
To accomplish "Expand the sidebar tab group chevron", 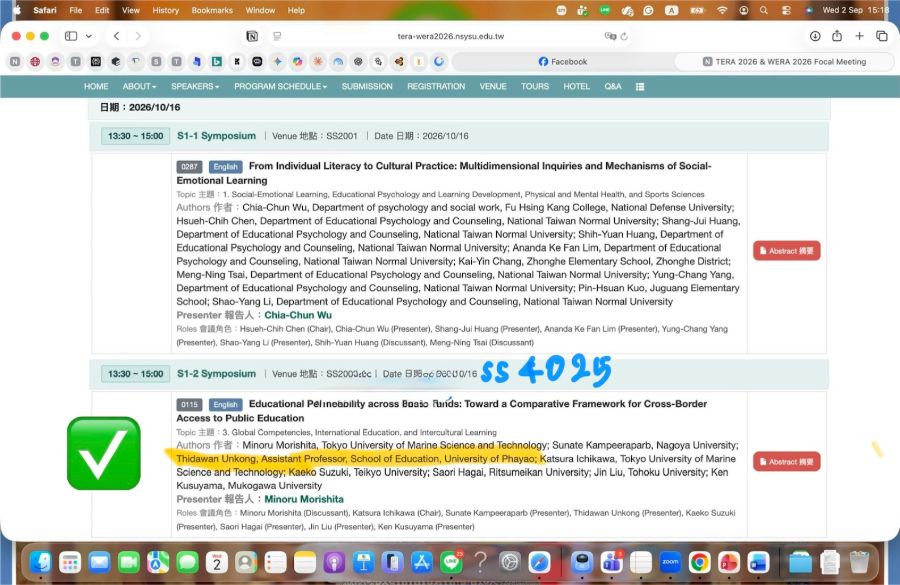I will click(89, 36).
